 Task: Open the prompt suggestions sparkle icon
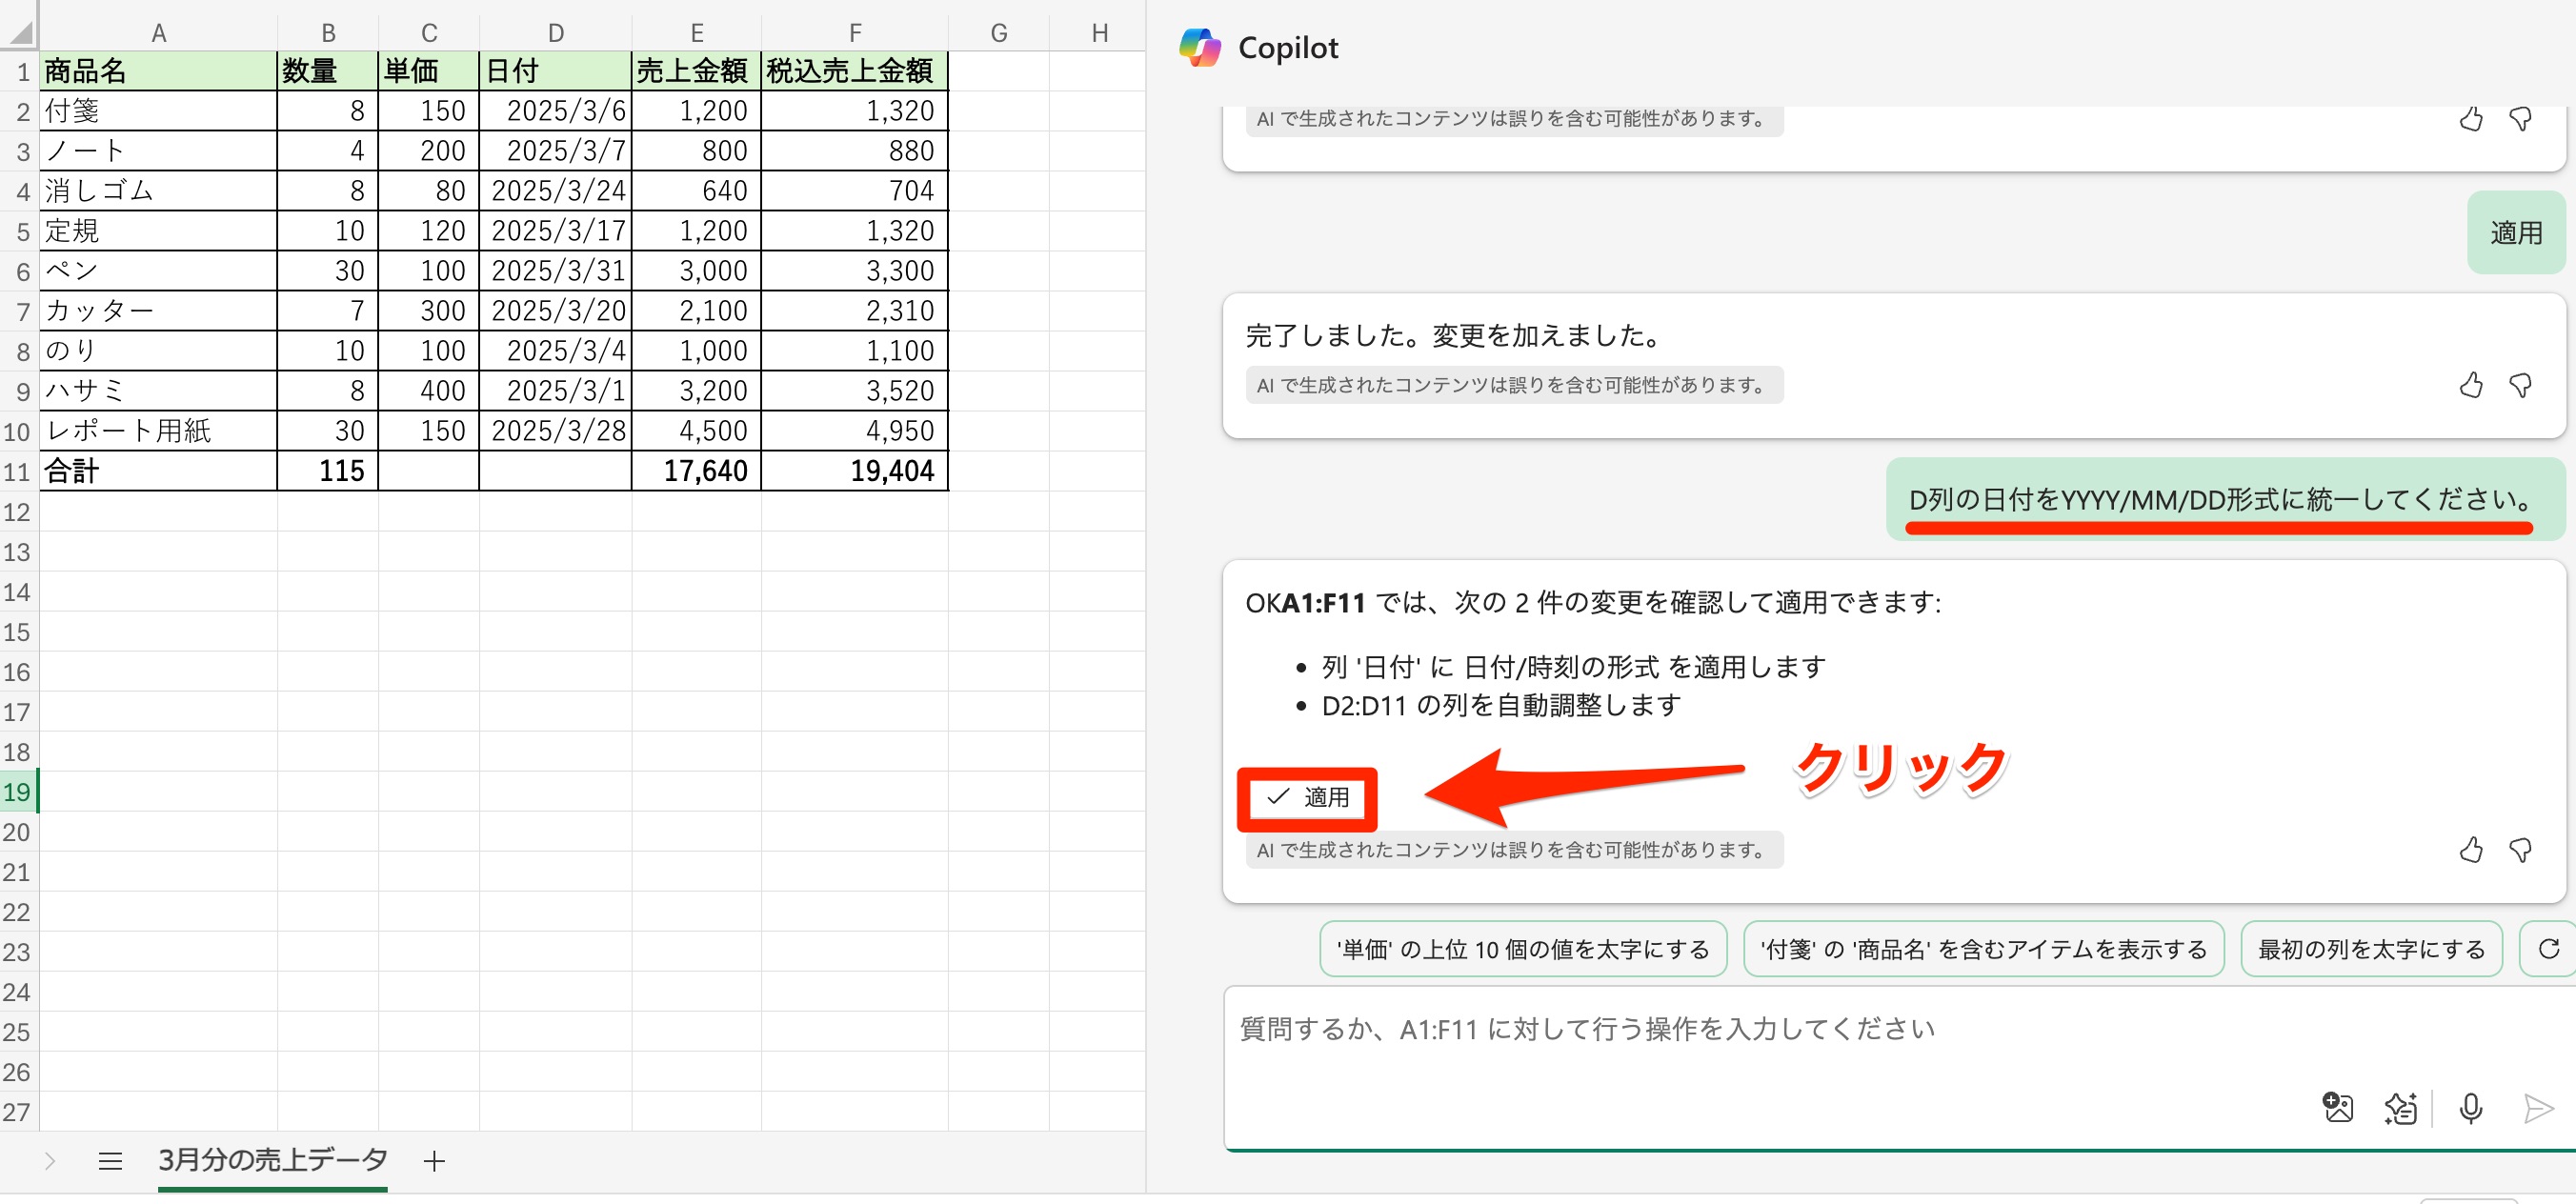tap(2401, 1108)
